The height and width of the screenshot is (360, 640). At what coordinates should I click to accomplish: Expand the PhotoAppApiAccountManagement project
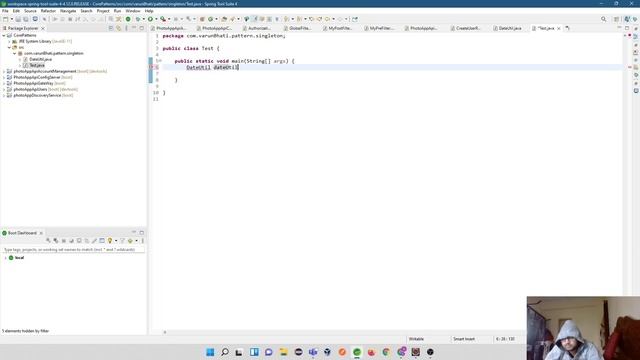[4, 71]
